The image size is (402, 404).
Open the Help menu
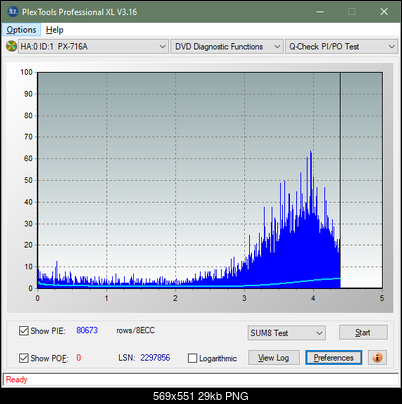pos(55,30)
